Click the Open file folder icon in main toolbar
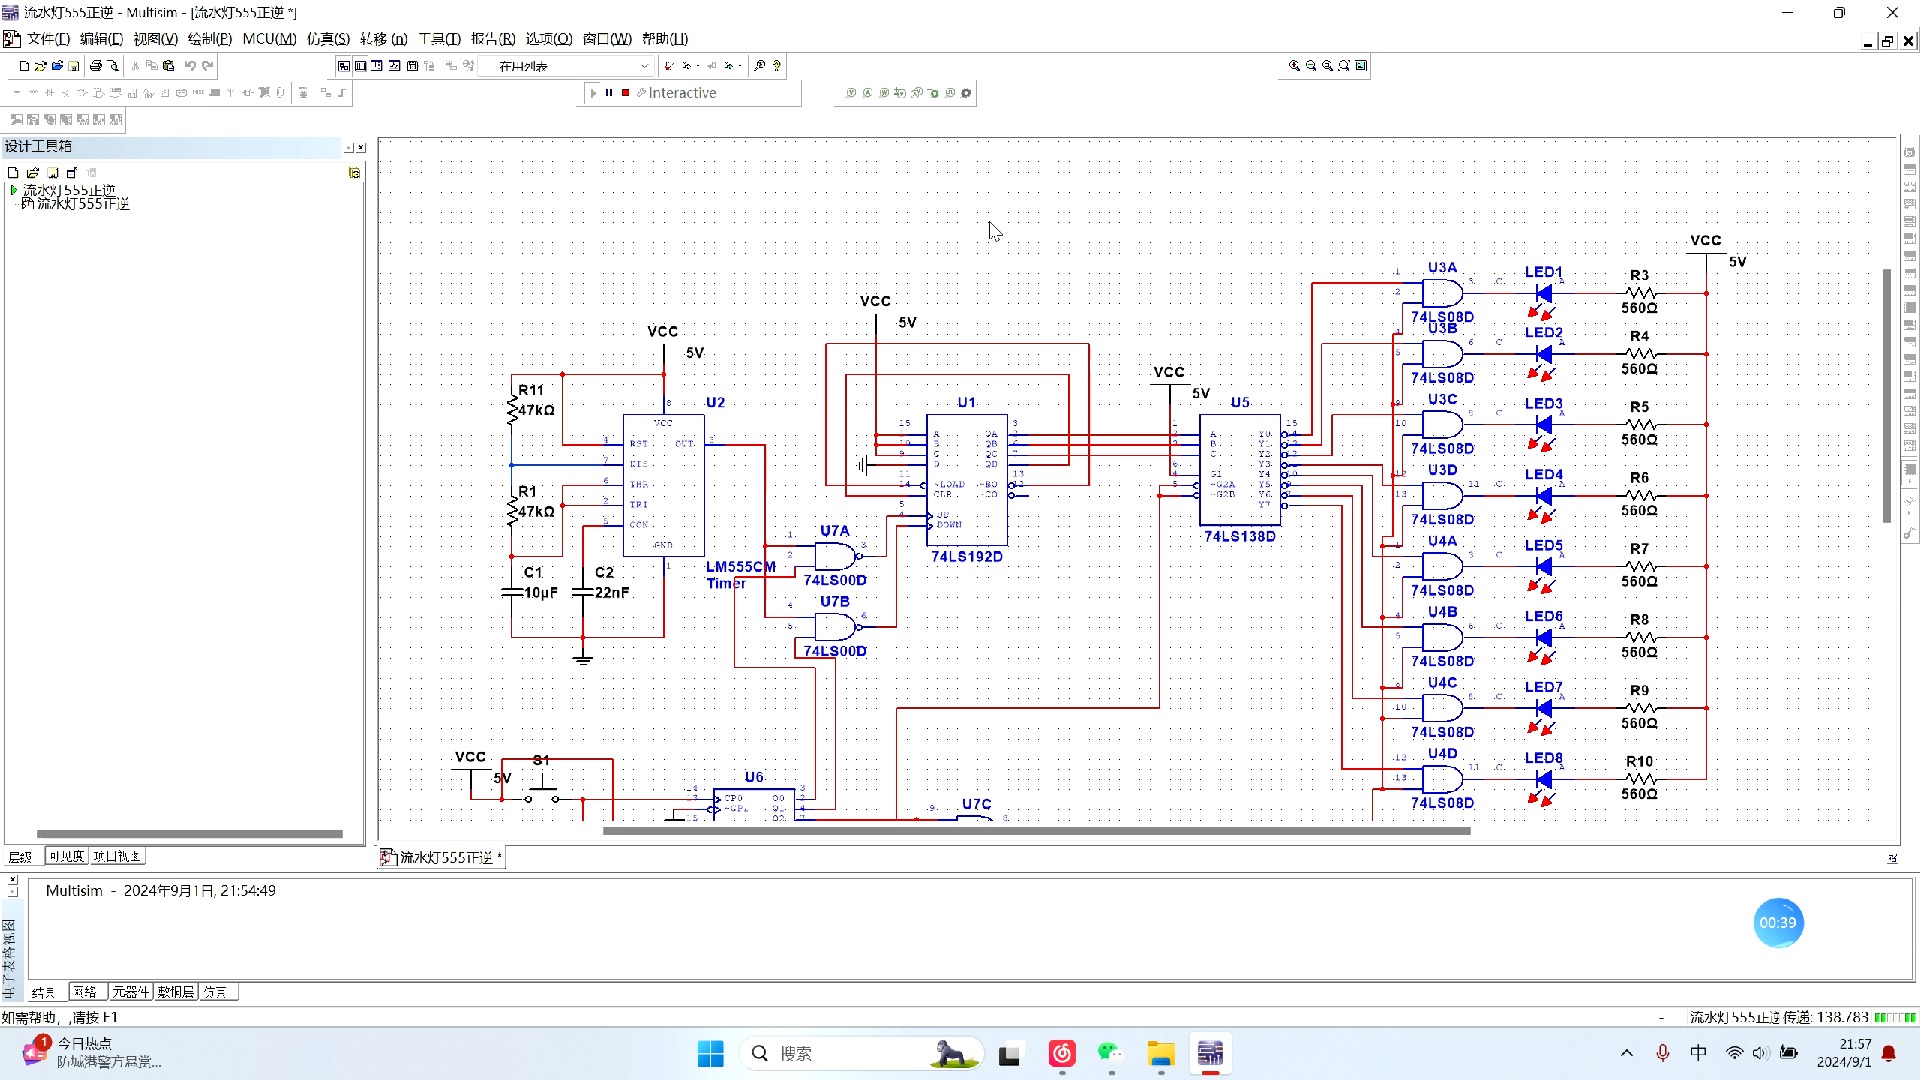The width and height of the screenshot is (1920, 1080). (40, 66)
